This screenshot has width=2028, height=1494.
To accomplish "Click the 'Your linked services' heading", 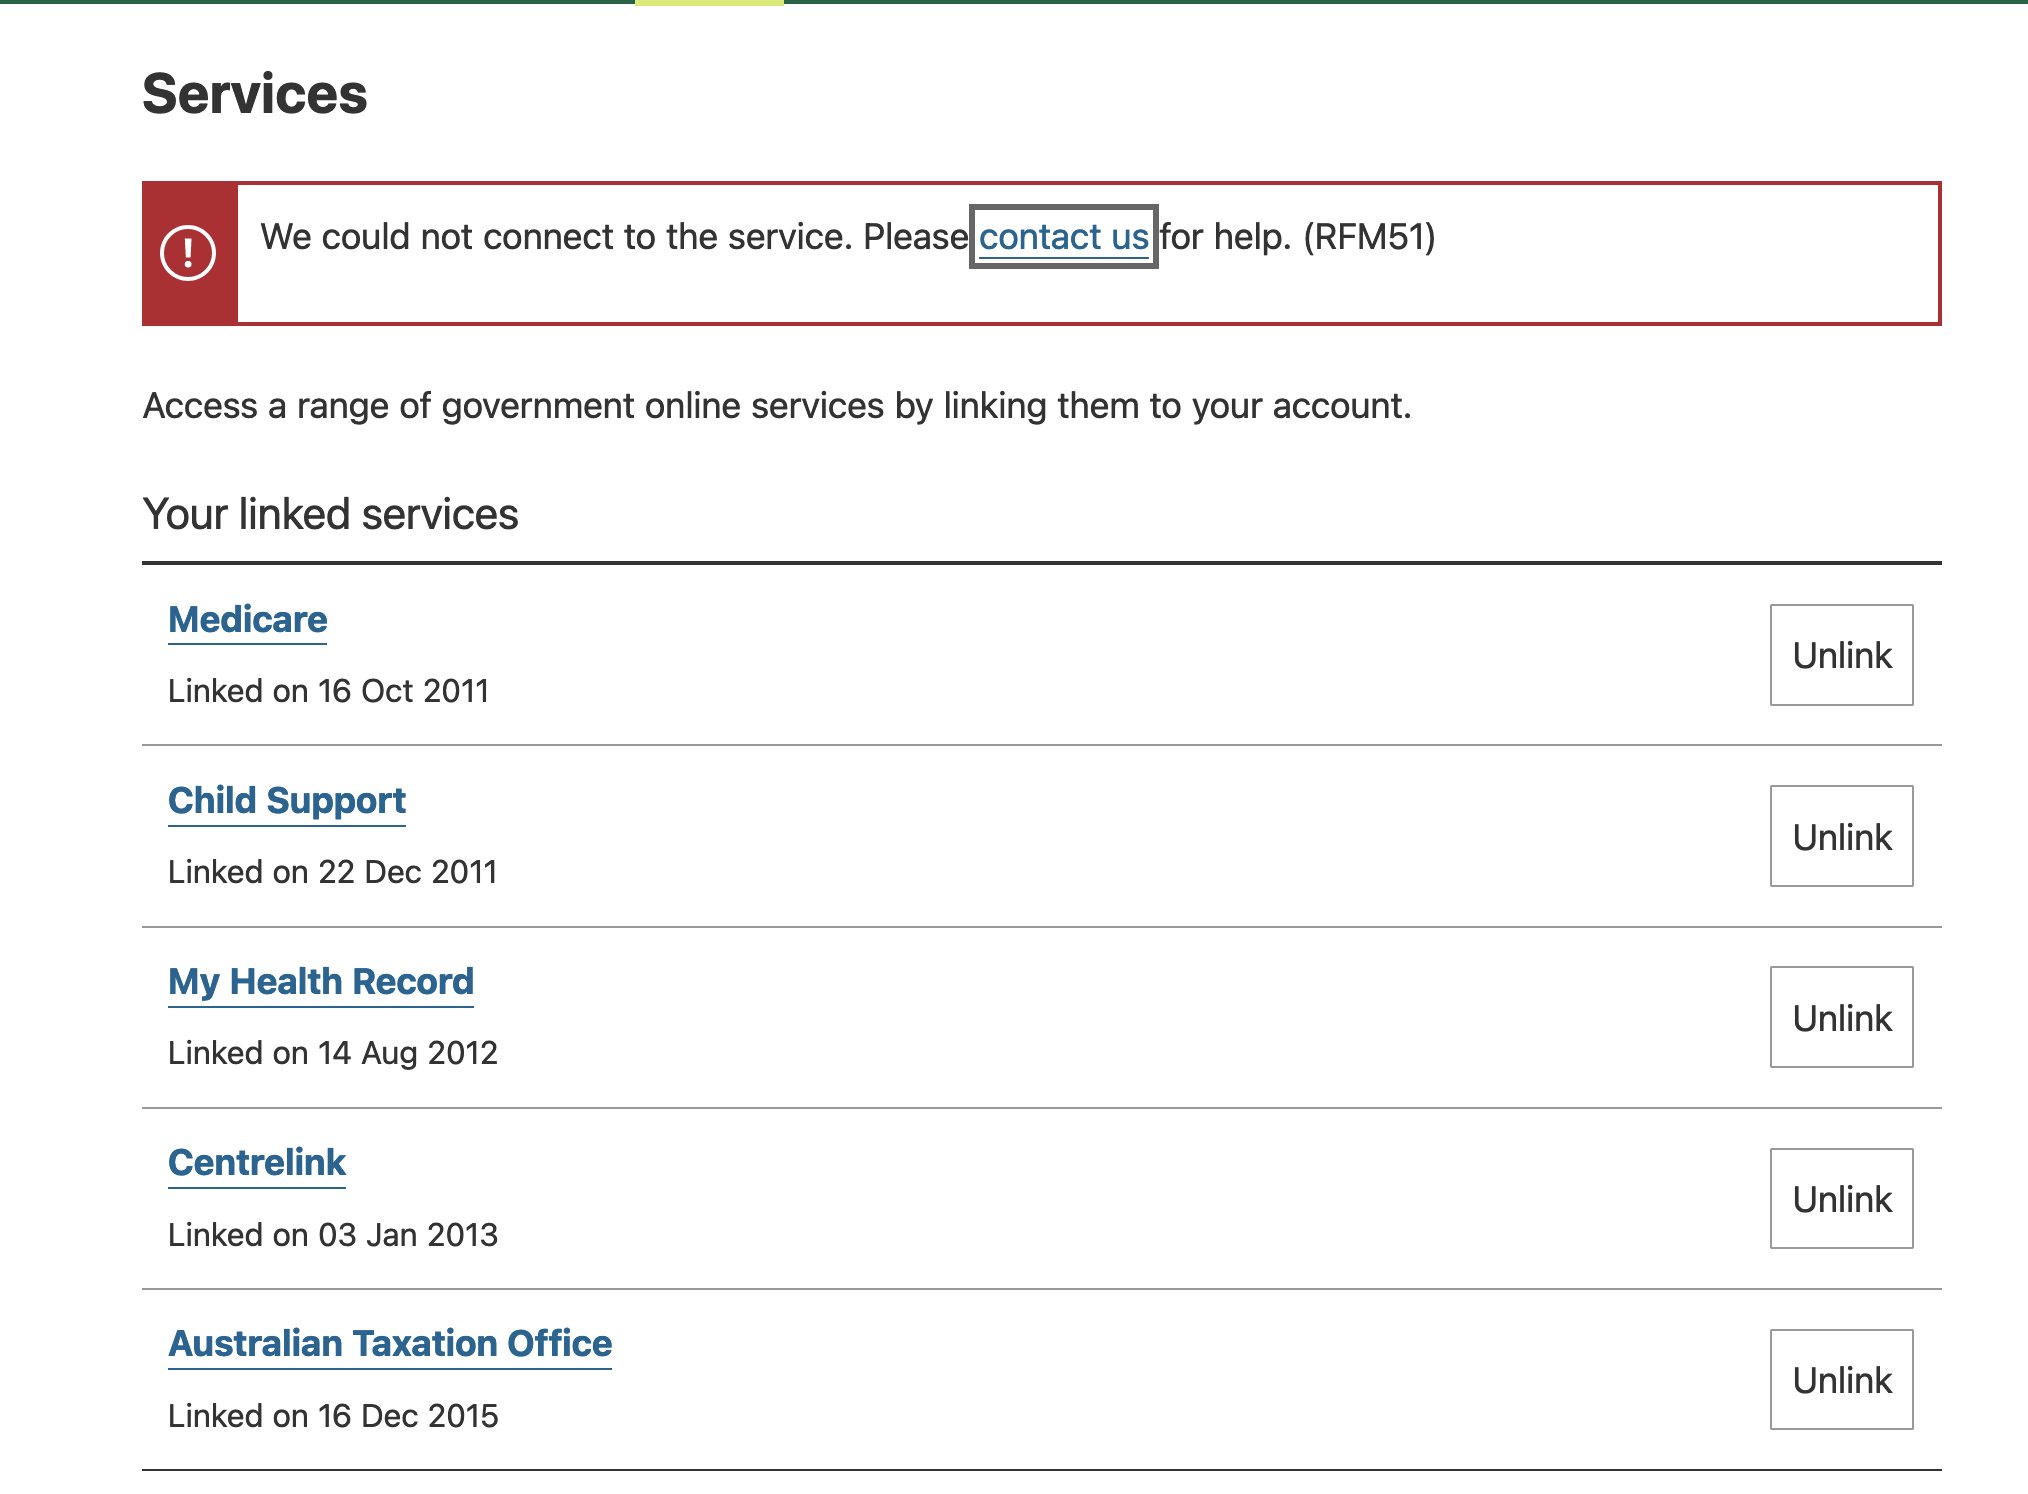I will [x=330, y=514].
